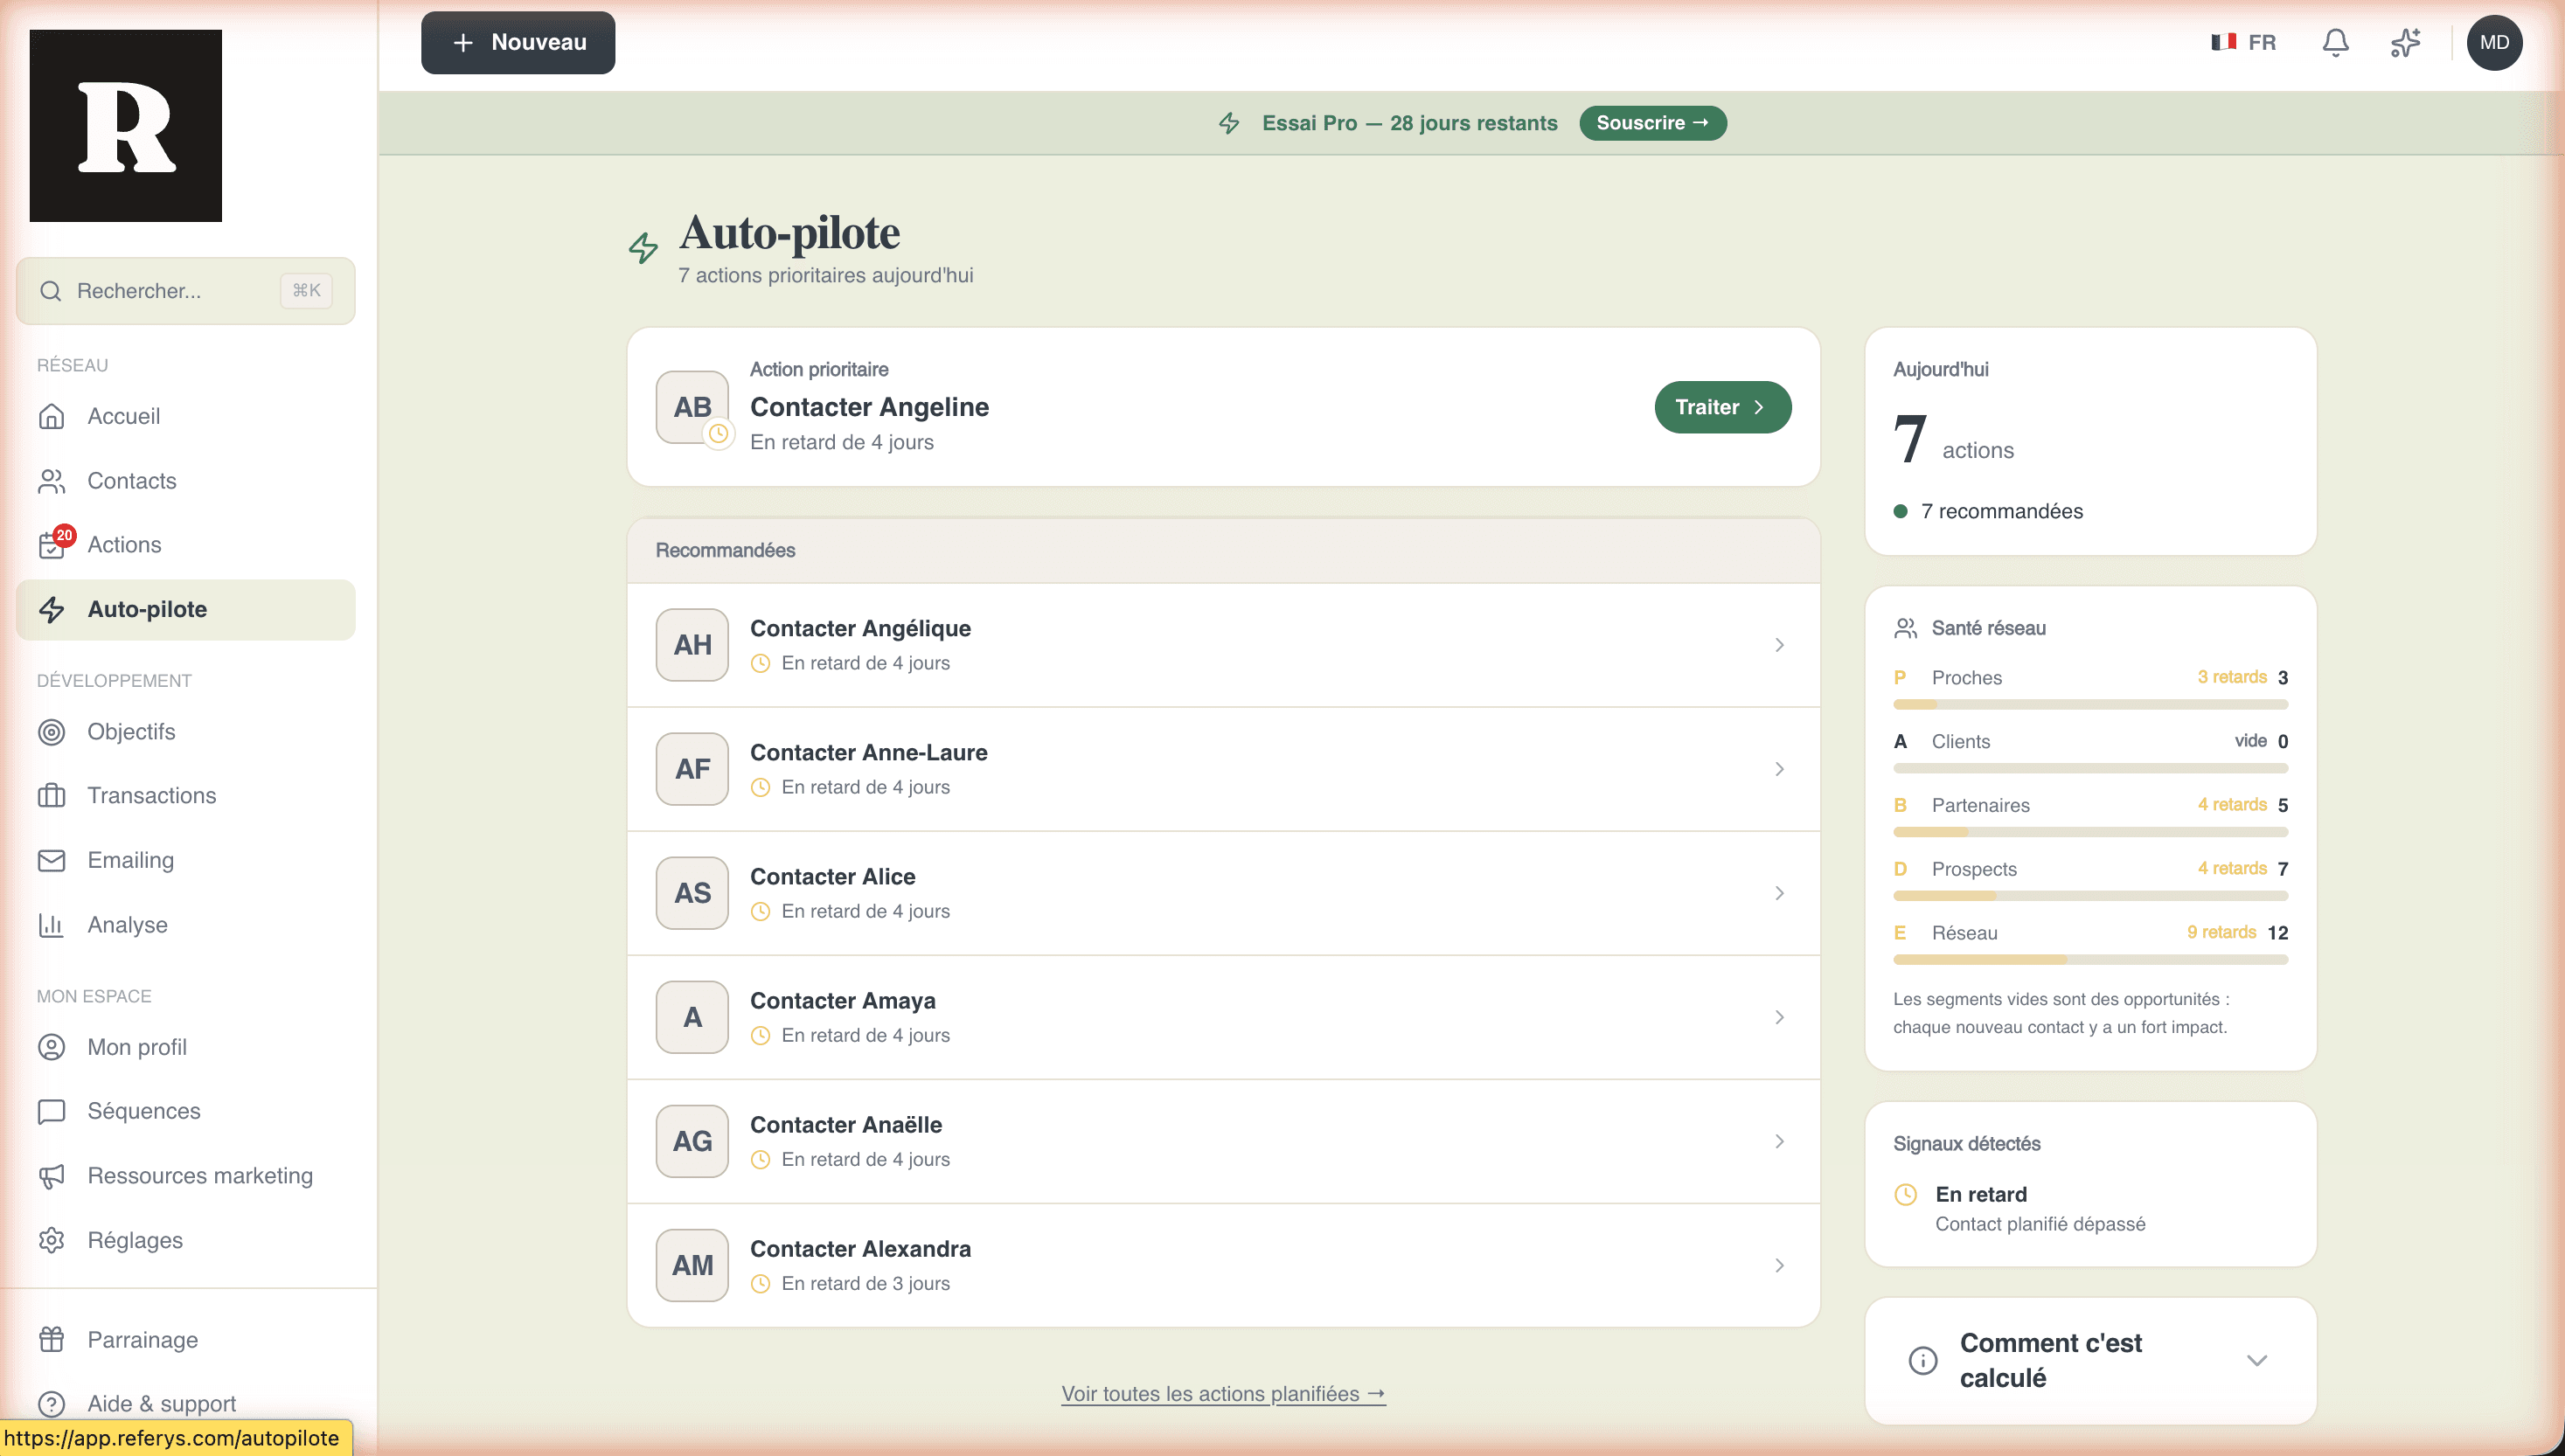The width and height of the screenshot is (2565, 1456).
Task: Click the Proches segment progress bar
Action: [2090, 705]
